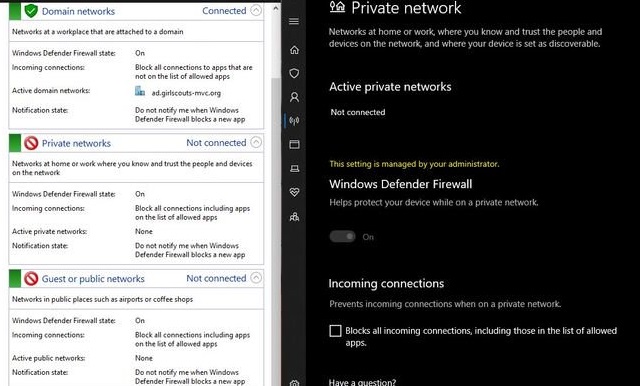
Task: Open Virus & threat protection shield icon
Action: coord(294,73)
